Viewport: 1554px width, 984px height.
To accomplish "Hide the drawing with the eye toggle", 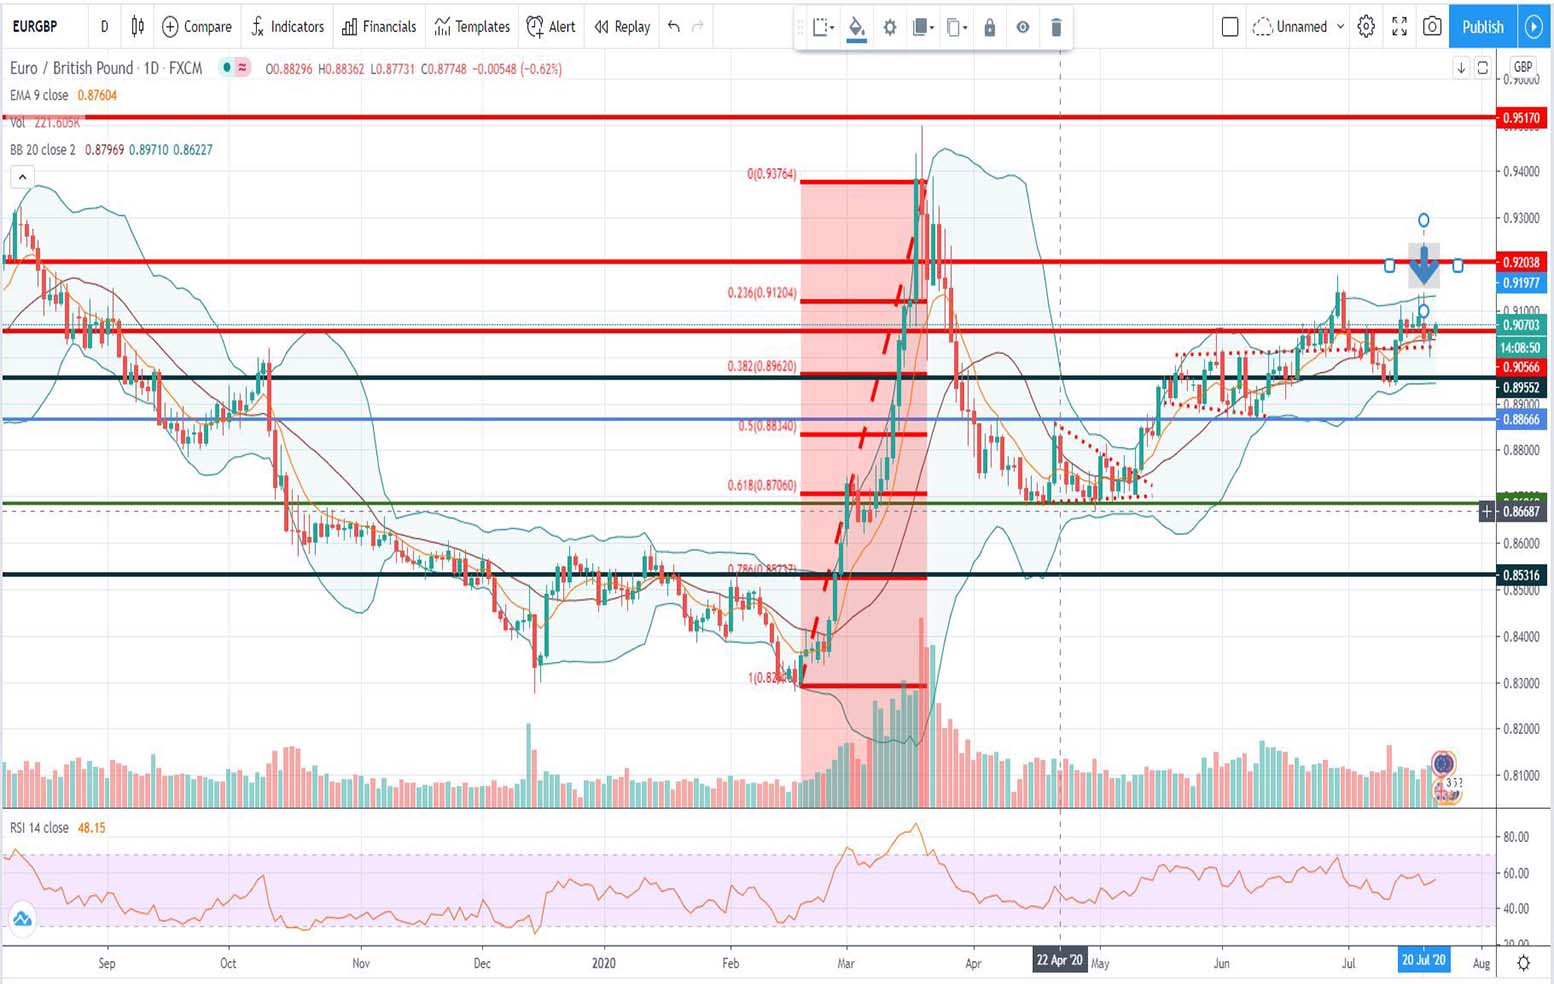I will coord(1023,28).
